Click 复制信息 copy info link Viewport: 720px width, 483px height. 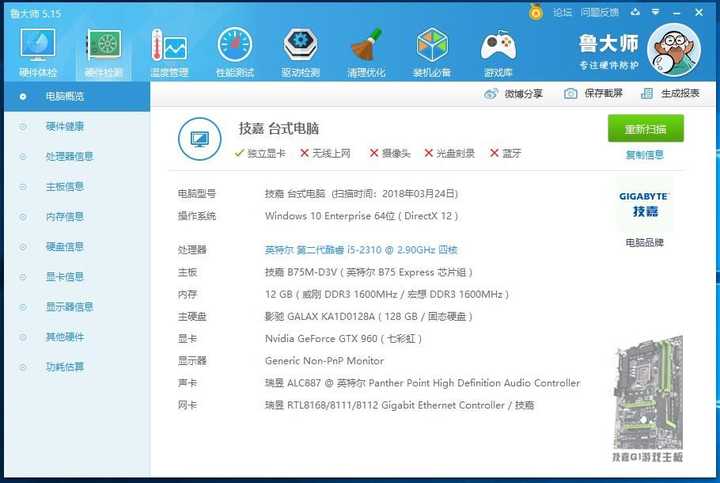click(645, 155)
